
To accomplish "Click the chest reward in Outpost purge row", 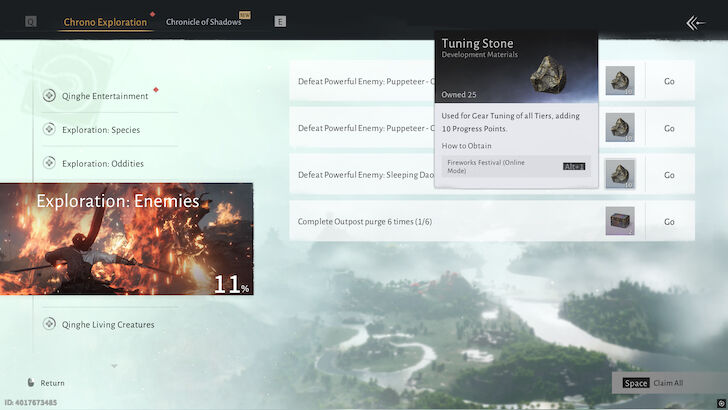I will point(619,221).
